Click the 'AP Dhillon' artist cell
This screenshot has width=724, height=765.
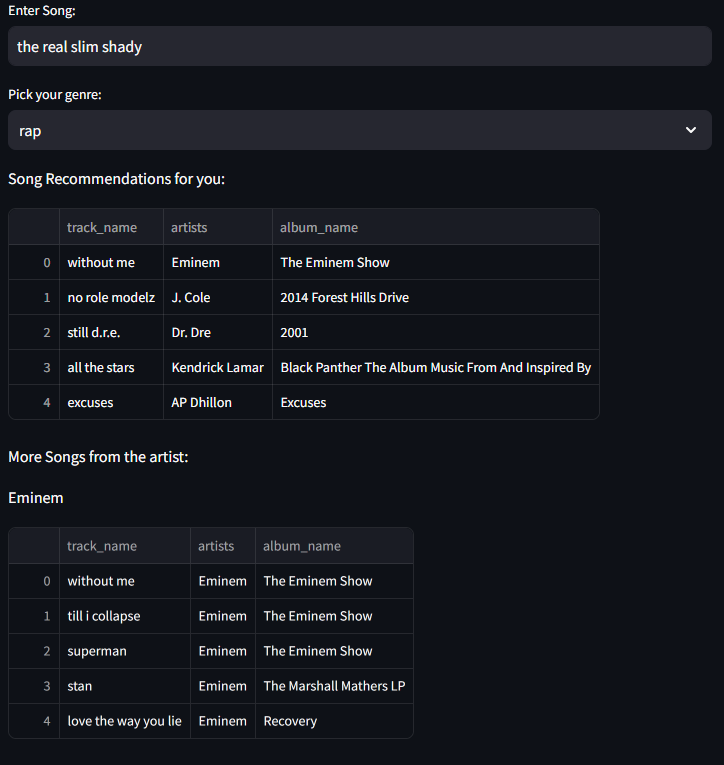tap(201, 402)
